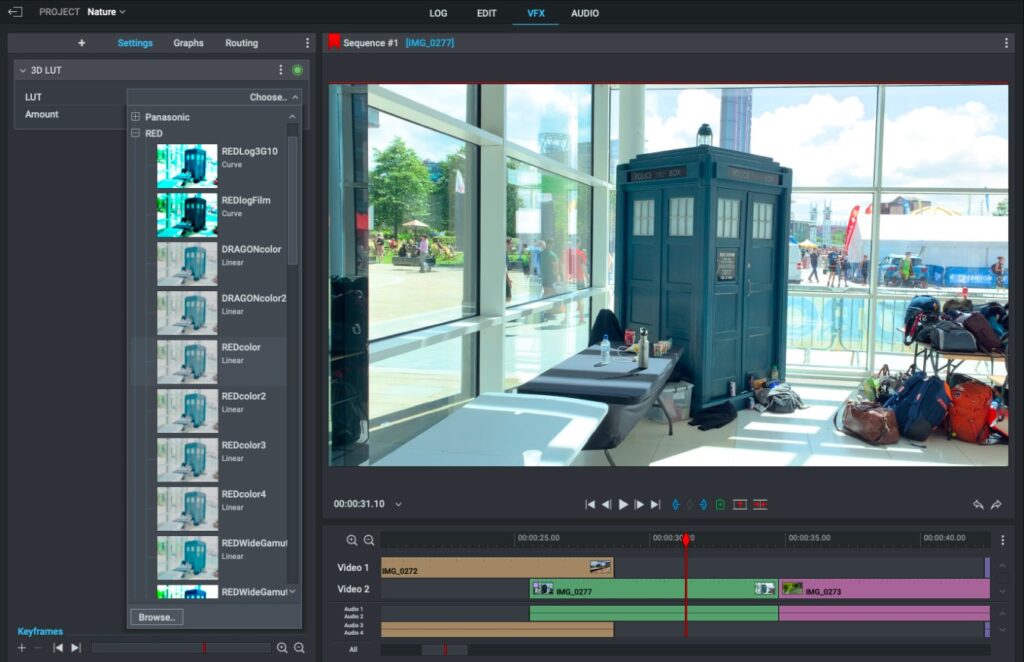Click the Browse button
The height and width of the screenshot is (662, 1024).
[x=156, y=617]
